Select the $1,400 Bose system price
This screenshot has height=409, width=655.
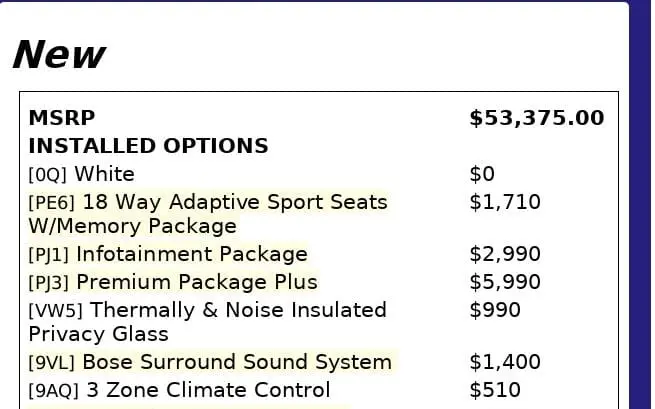click(505, 362)
